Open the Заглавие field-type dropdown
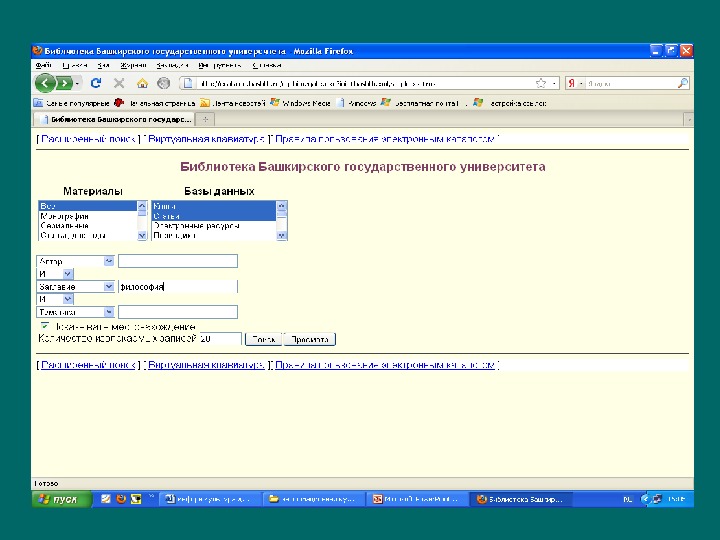720x540 pixels. (x=75, y=287)
